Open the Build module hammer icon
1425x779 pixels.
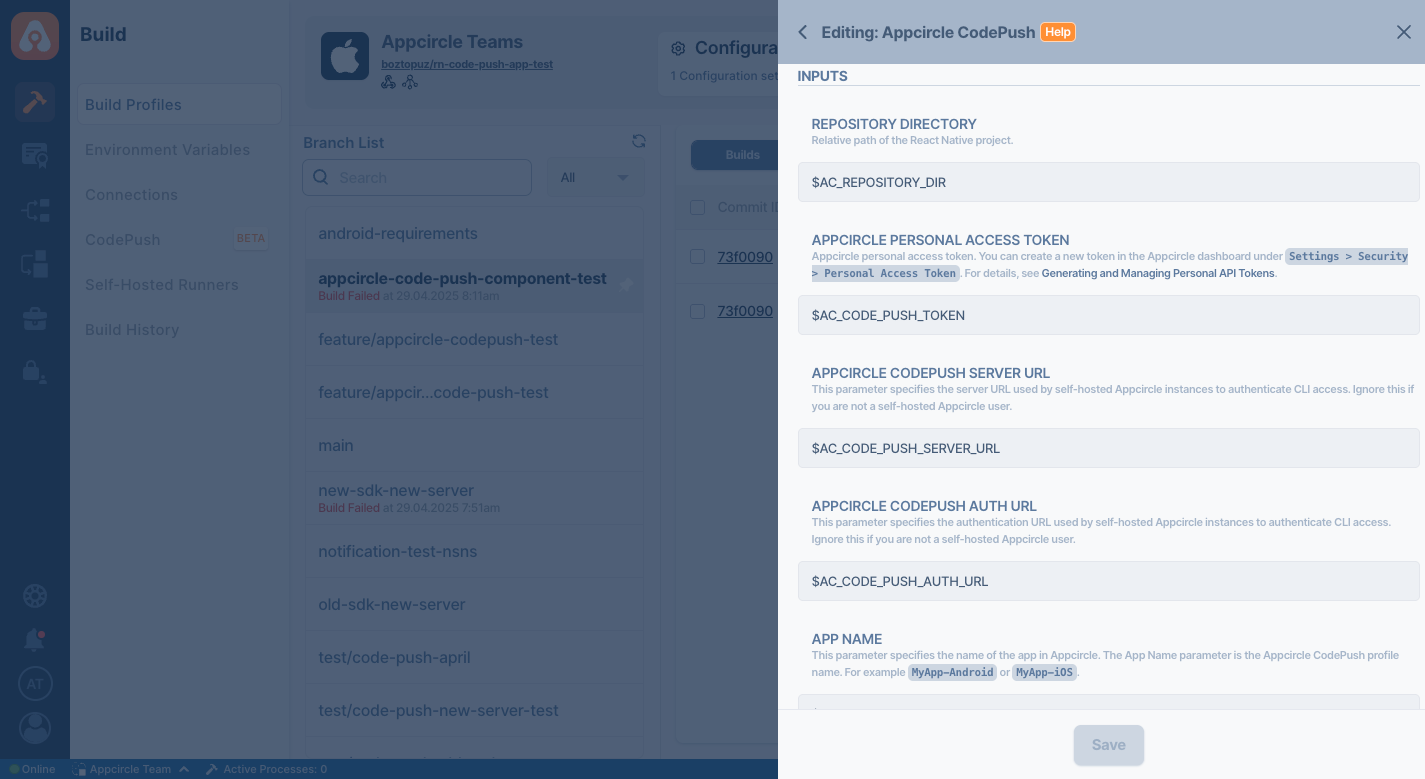point(34,102)
